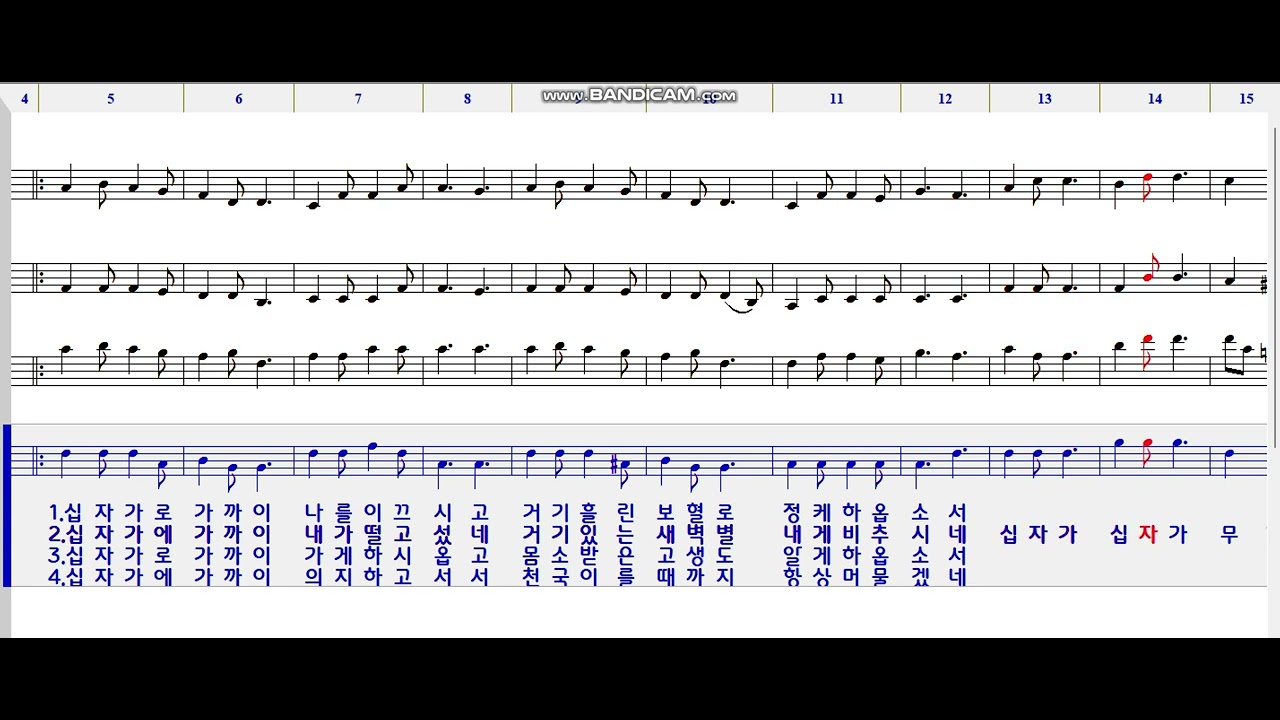Select the lyric syllable '항' in verse 4
Screen dimensions: 1280x720
pyautogui.click(x=793, y=576)
